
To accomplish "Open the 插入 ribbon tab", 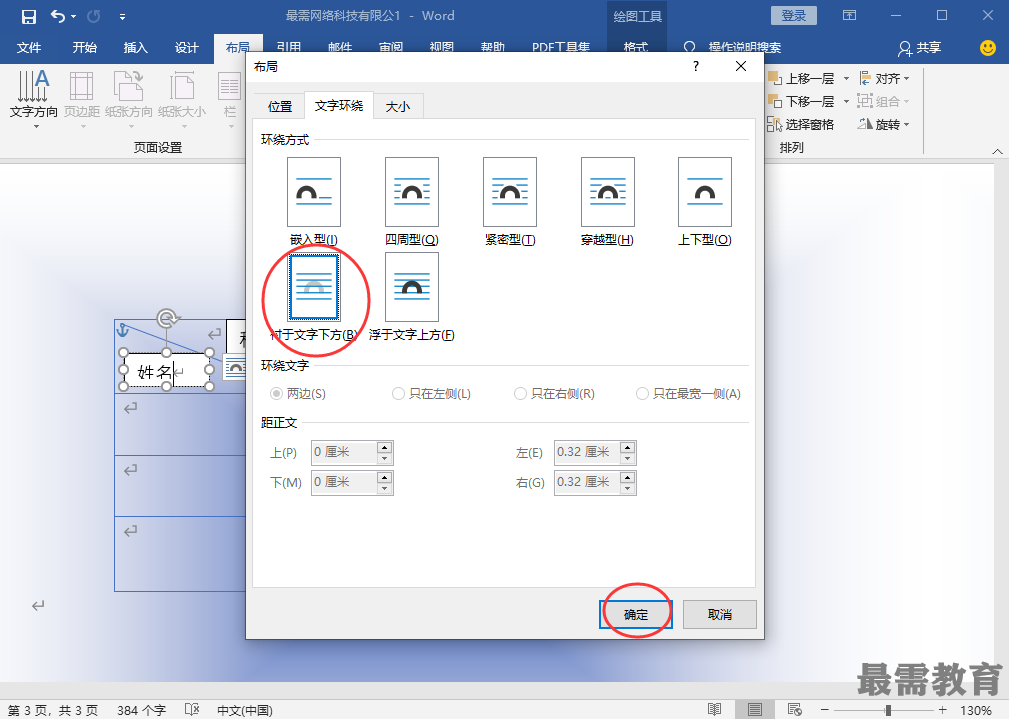I will tap(135, 48).
